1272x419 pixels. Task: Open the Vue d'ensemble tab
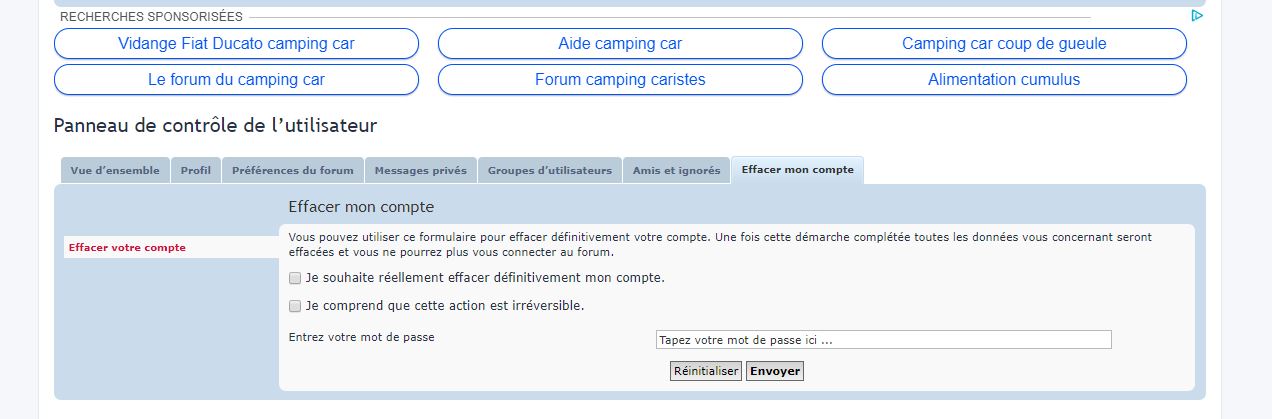[x=115, y=171]
